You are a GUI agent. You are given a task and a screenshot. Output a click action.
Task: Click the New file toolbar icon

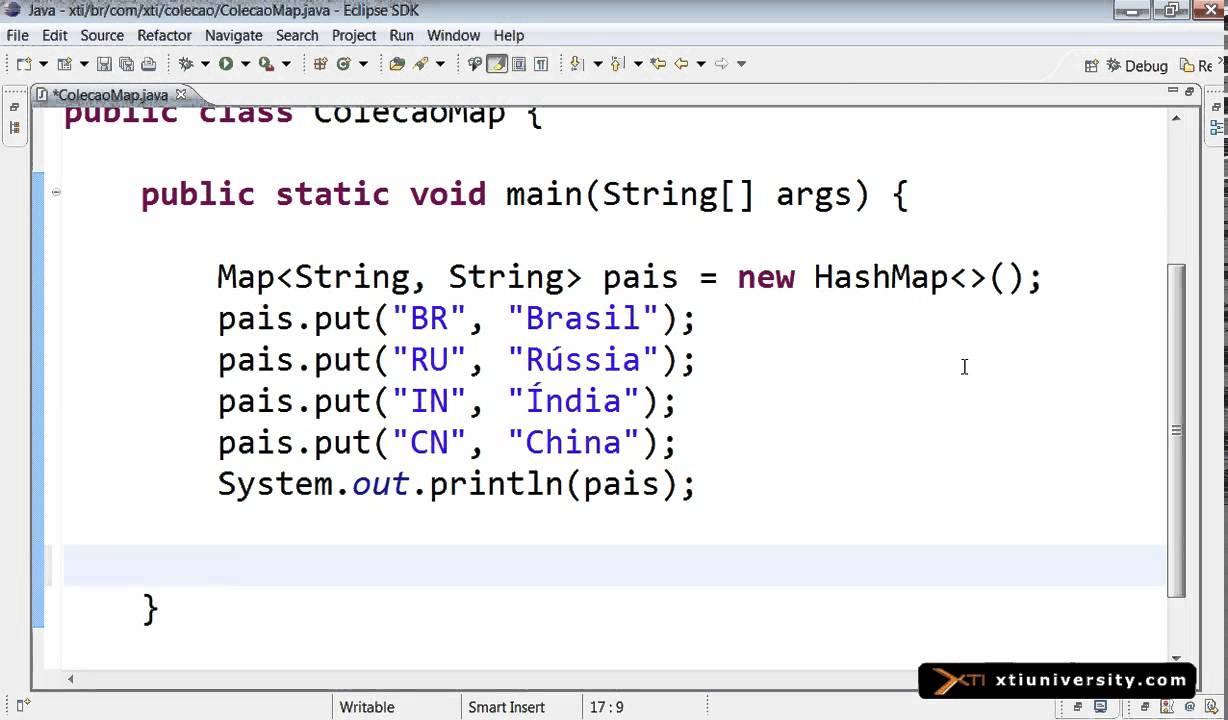tap(24, 64)
